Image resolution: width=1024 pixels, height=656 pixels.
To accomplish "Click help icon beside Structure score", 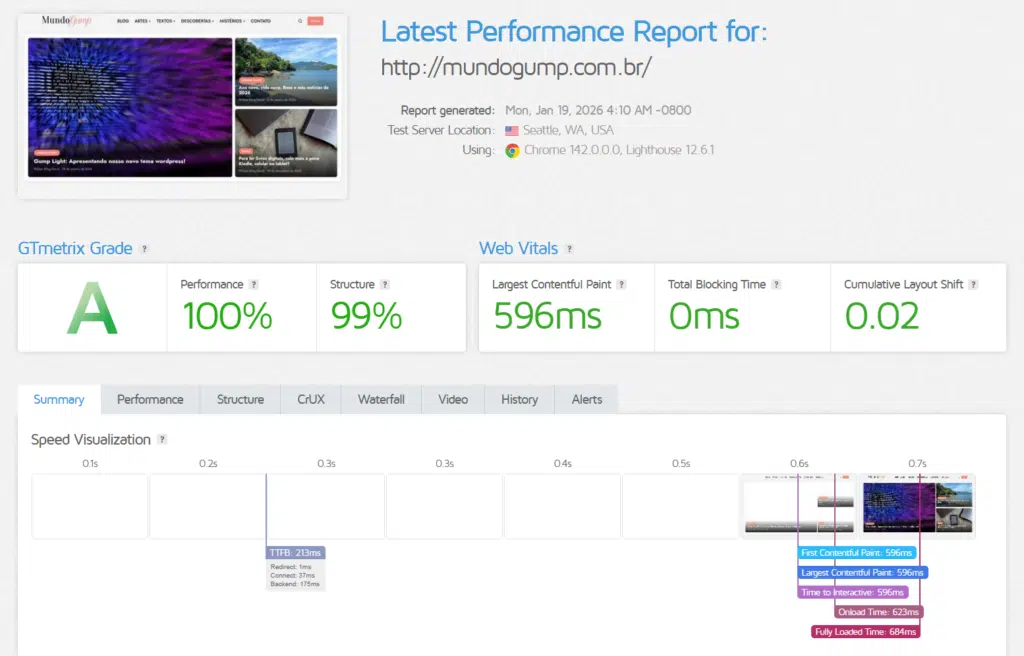I will 385,284.
